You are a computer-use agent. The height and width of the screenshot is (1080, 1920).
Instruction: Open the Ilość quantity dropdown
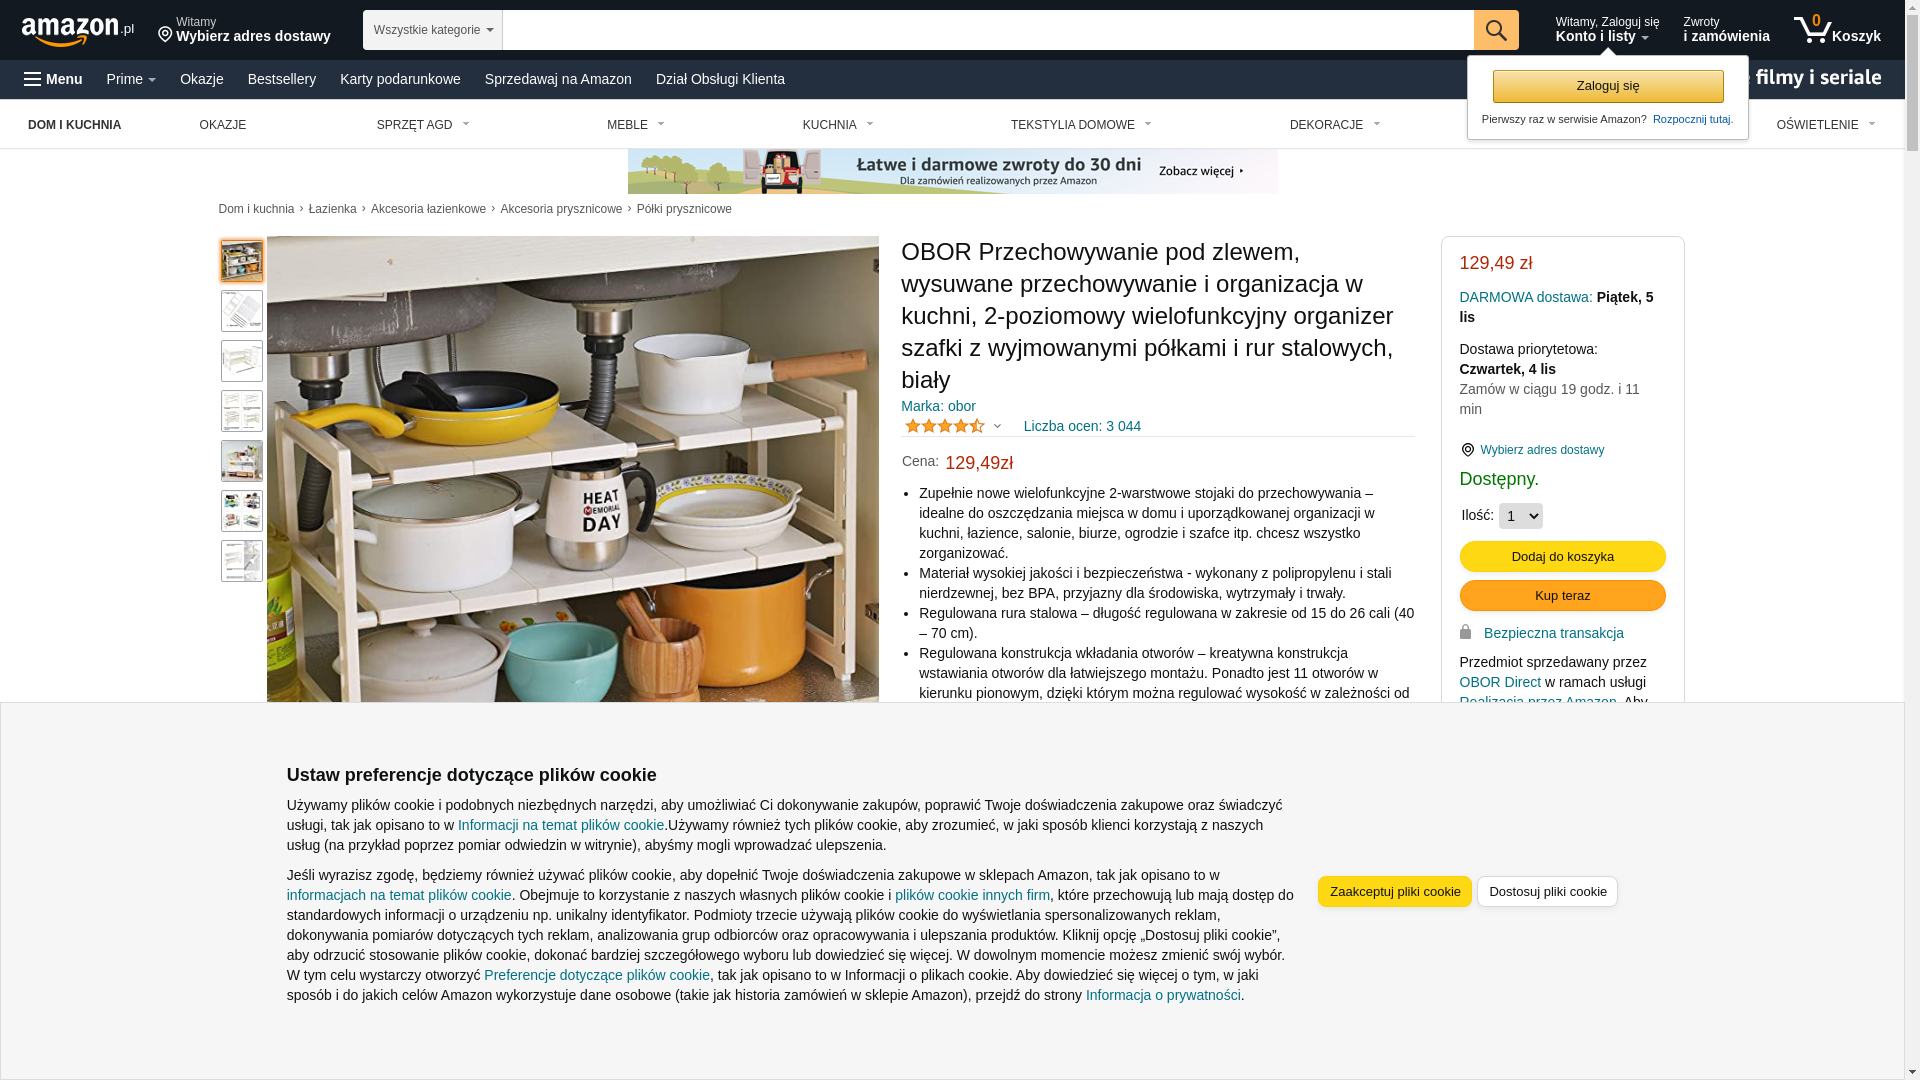[x=1520, y=516]
